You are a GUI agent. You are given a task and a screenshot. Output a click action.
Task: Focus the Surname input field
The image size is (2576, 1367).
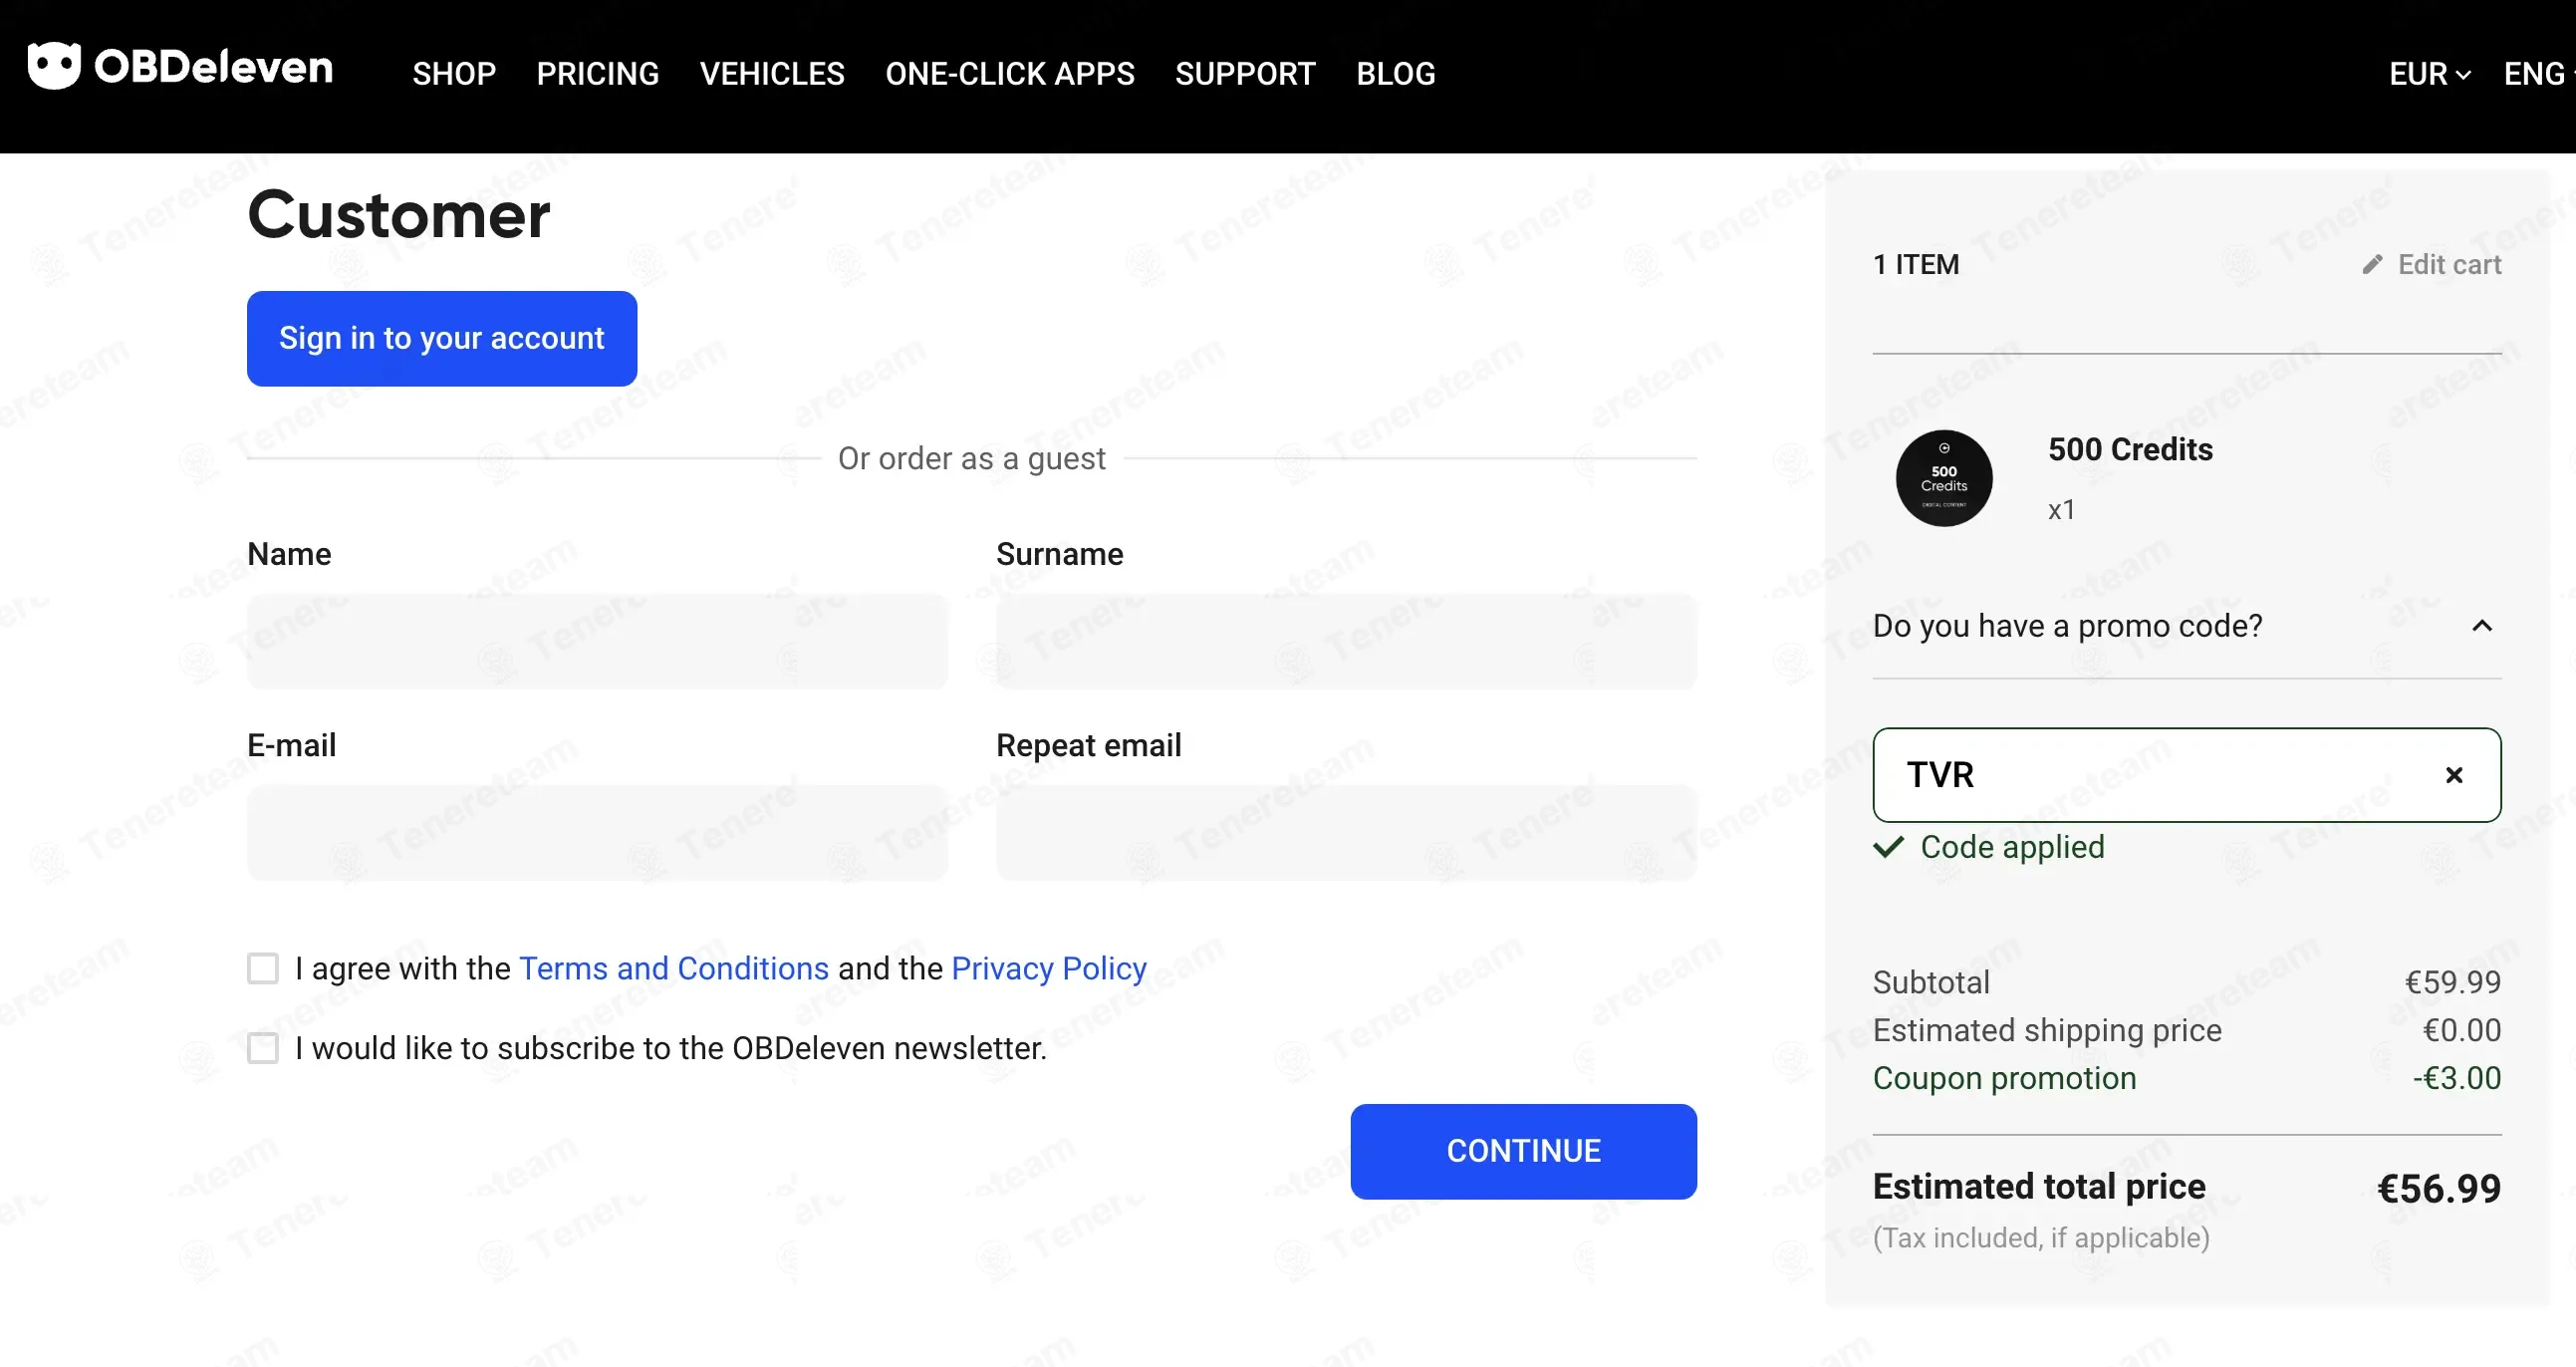click(x=1346, y=641)
